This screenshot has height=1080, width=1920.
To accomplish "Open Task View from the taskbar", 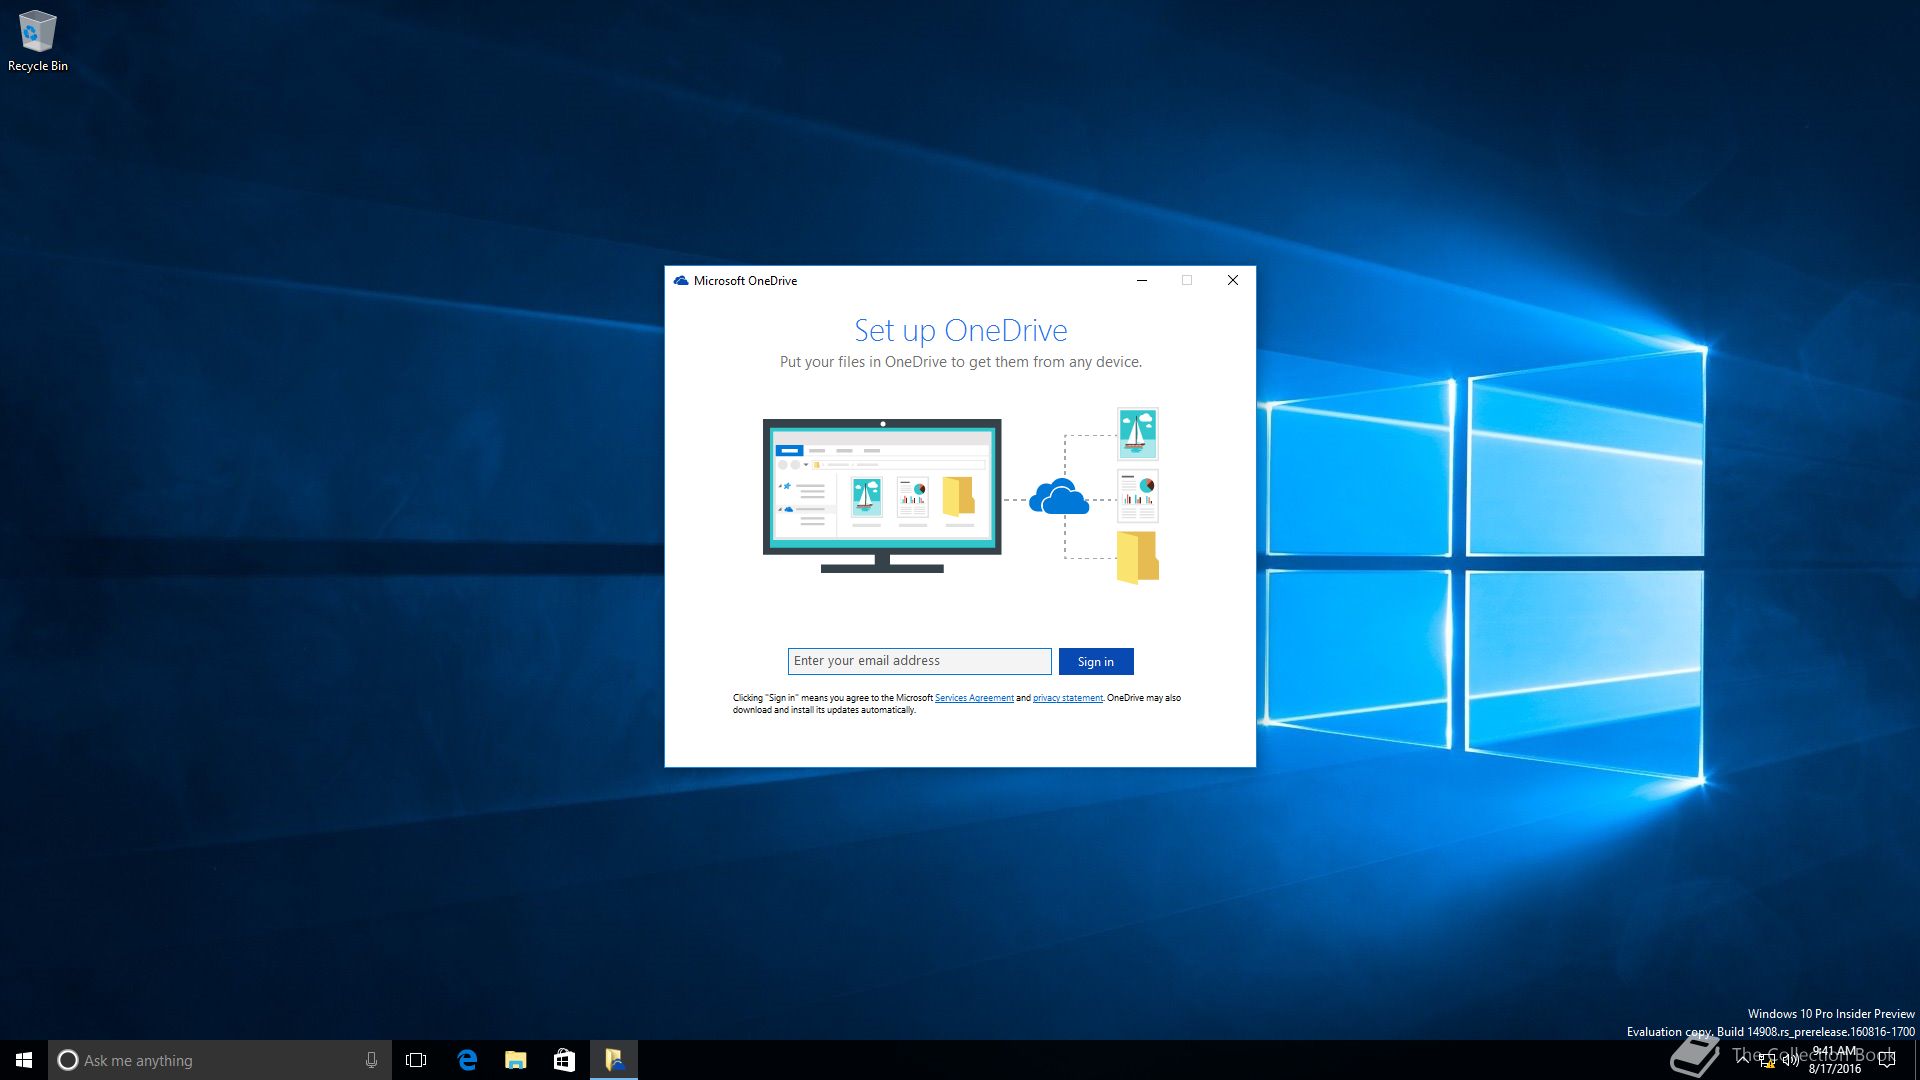I will (x=416, y=1060).
